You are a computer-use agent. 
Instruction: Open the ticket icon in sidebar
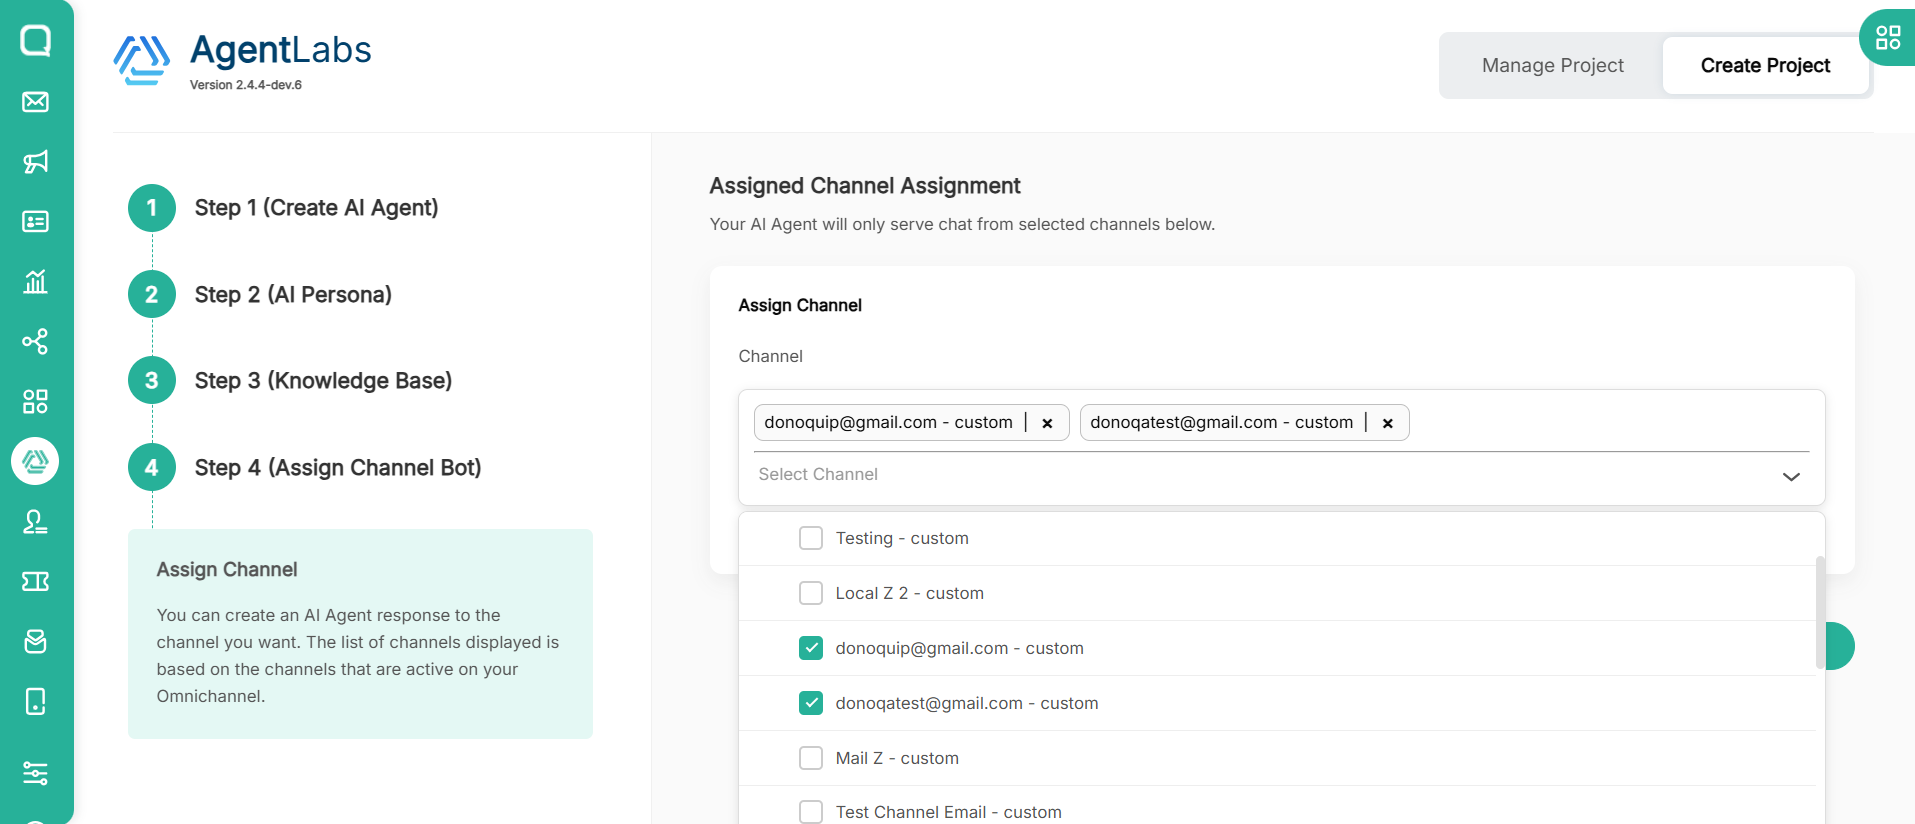click(35, 581)
